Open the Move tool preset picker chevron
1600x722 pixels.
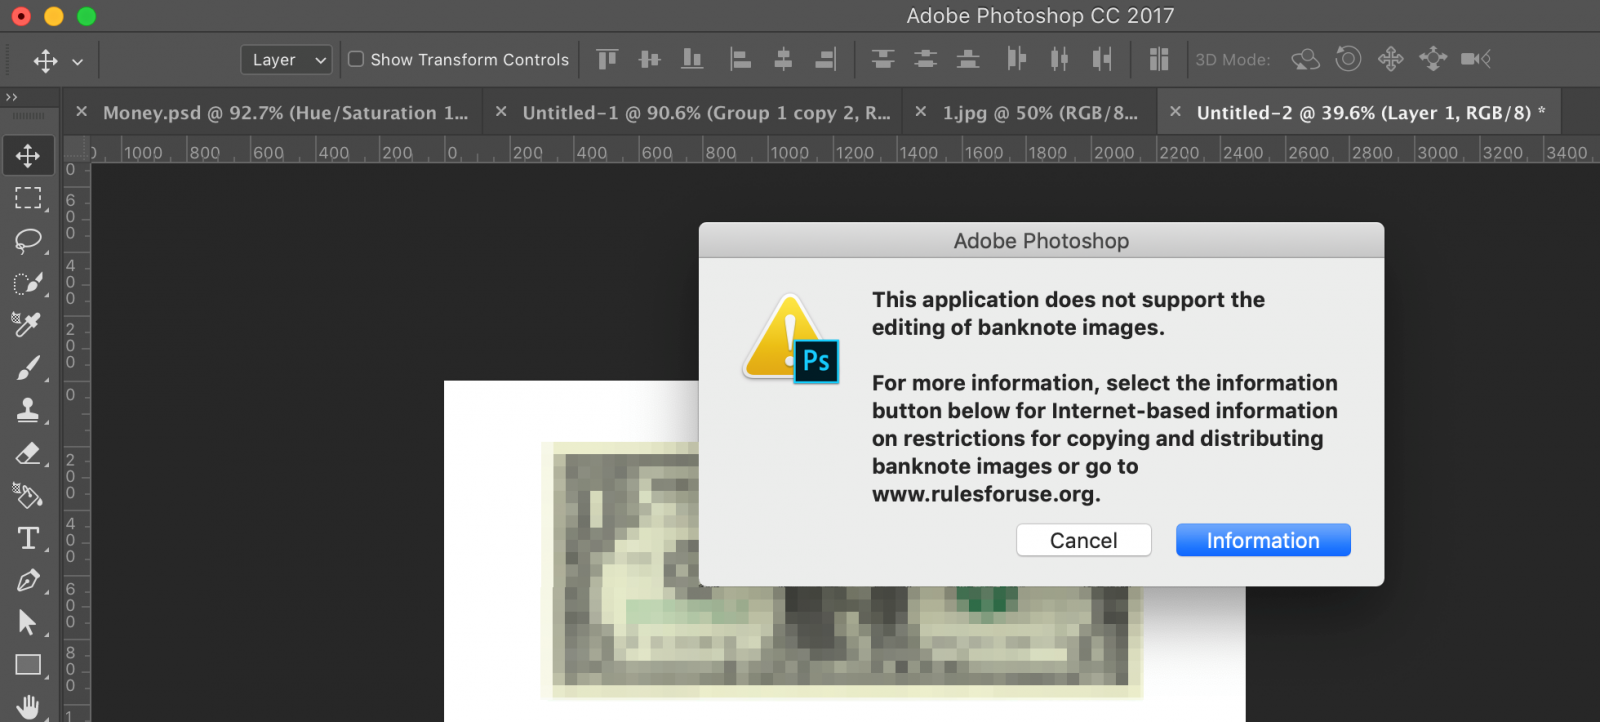(77, 61)
